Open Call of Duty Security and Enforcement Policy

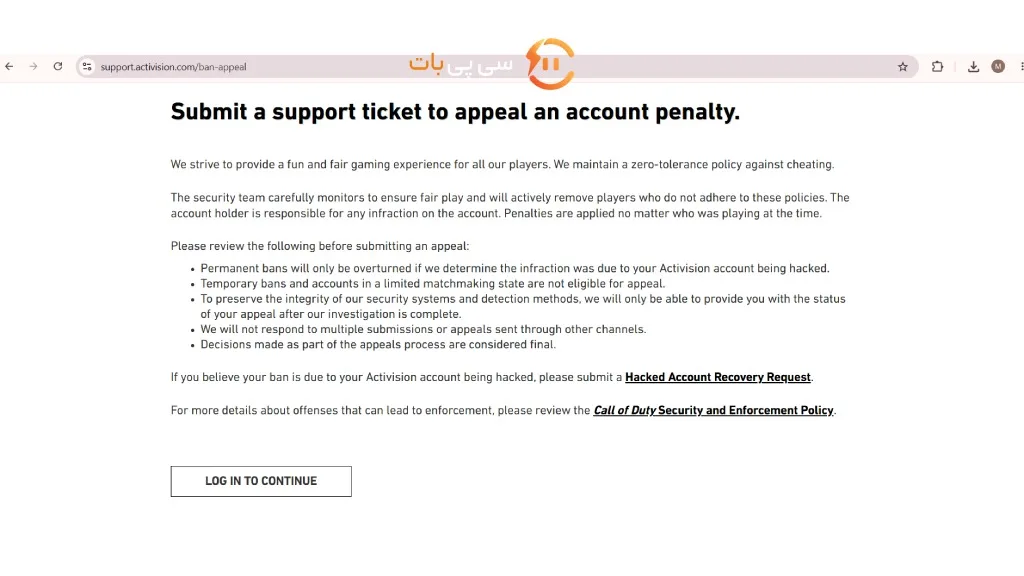pyautogui.click(x=713, y=411)
